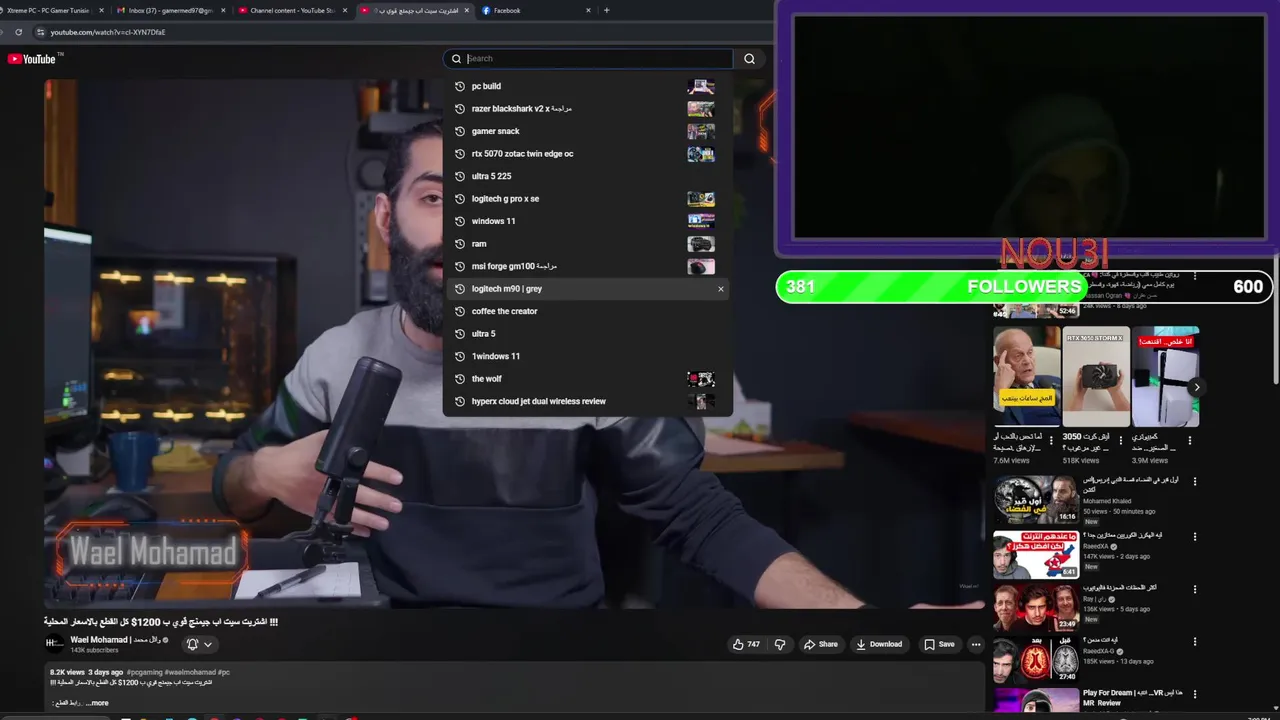Click history clock icon beside 'pc build'
Viewport: 1280px width, 720px height.
pyautogui.click(x=459, y=86)
